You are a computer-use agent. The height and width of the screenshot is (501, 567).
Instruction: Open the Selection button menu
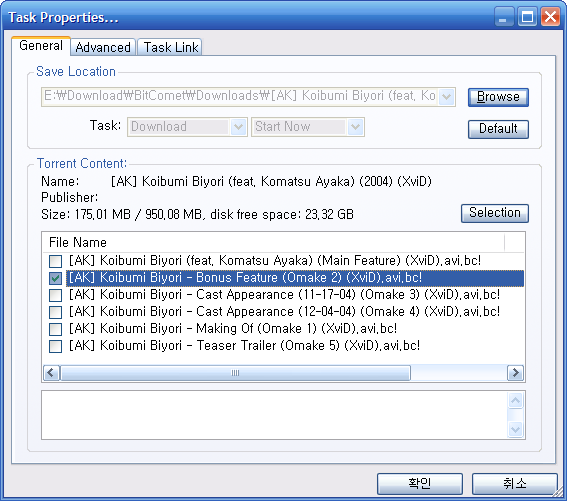[x=495, y=213]
